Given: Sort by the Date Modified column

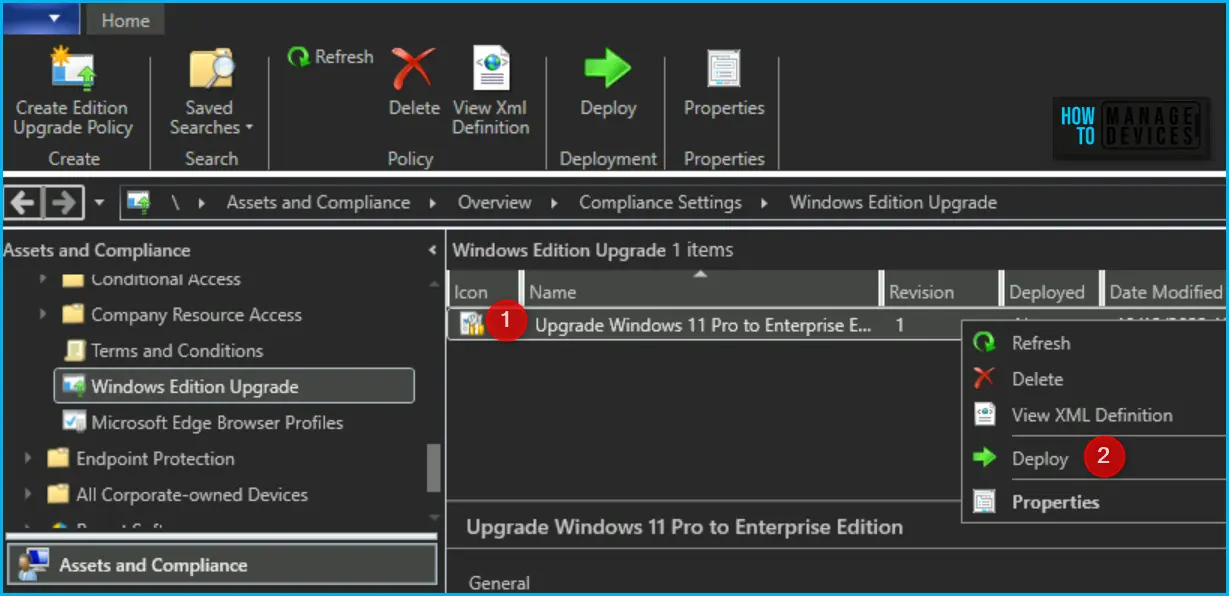Looking at the screenshot, I should coord(1165,292).
